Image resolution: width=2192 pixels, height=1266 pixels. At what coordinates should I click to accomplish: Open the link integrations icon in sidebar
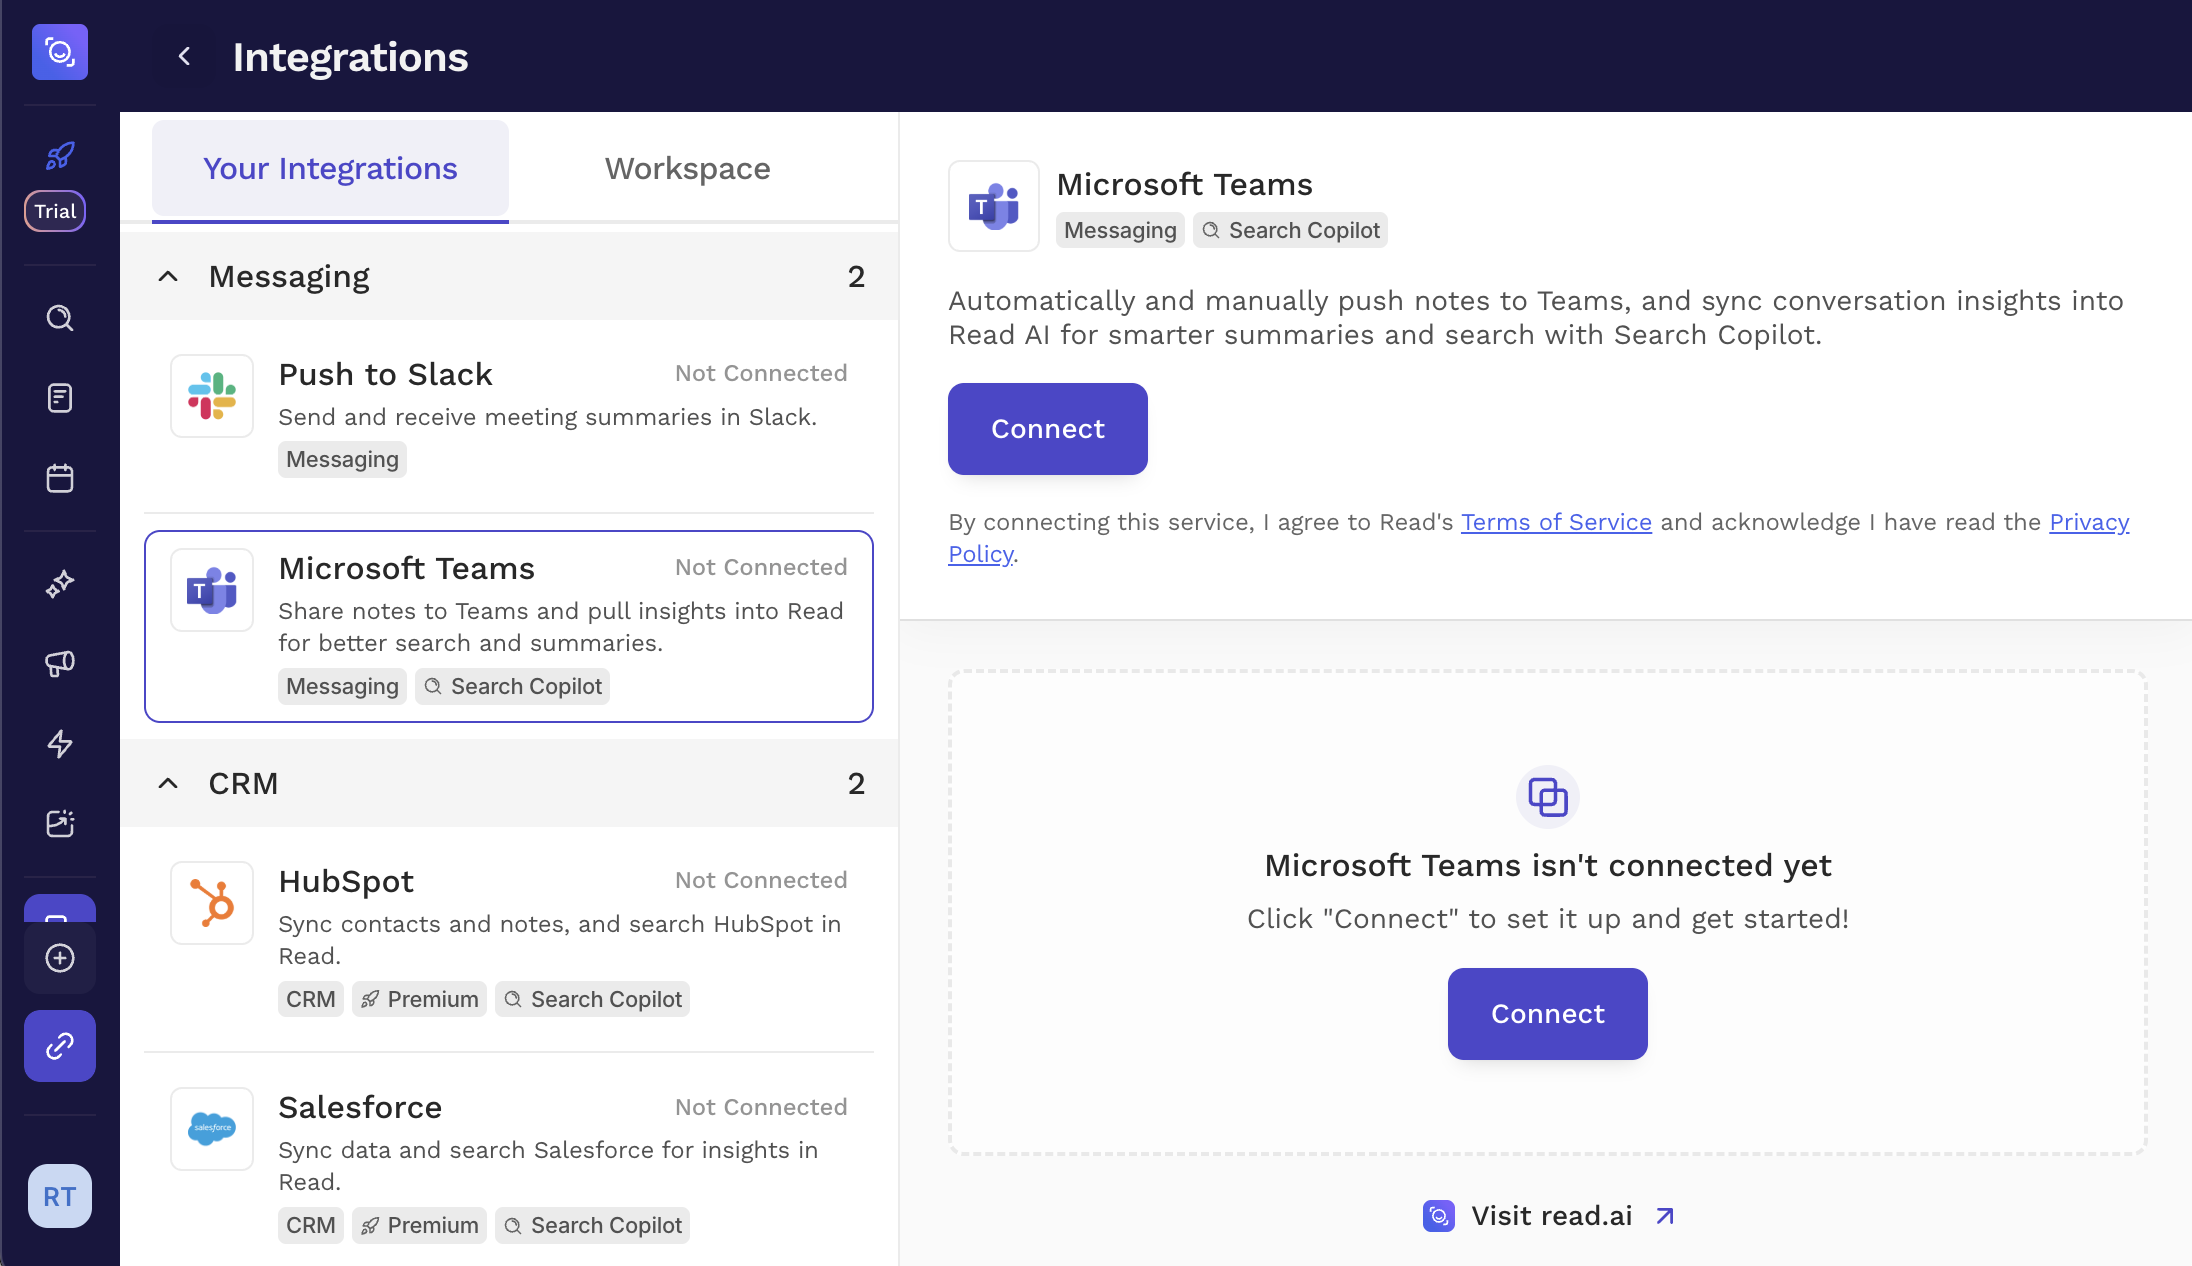(60, 1046)
